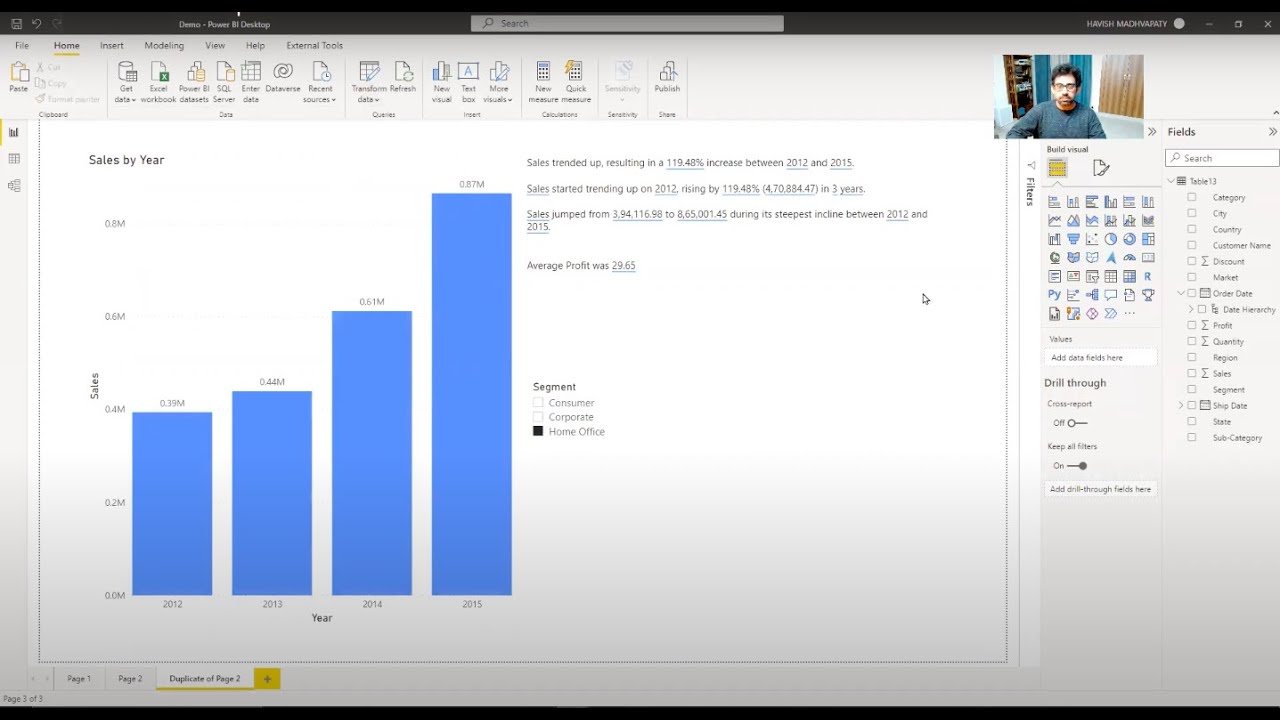Open More visuals dropdown

(x=498, y=82)
